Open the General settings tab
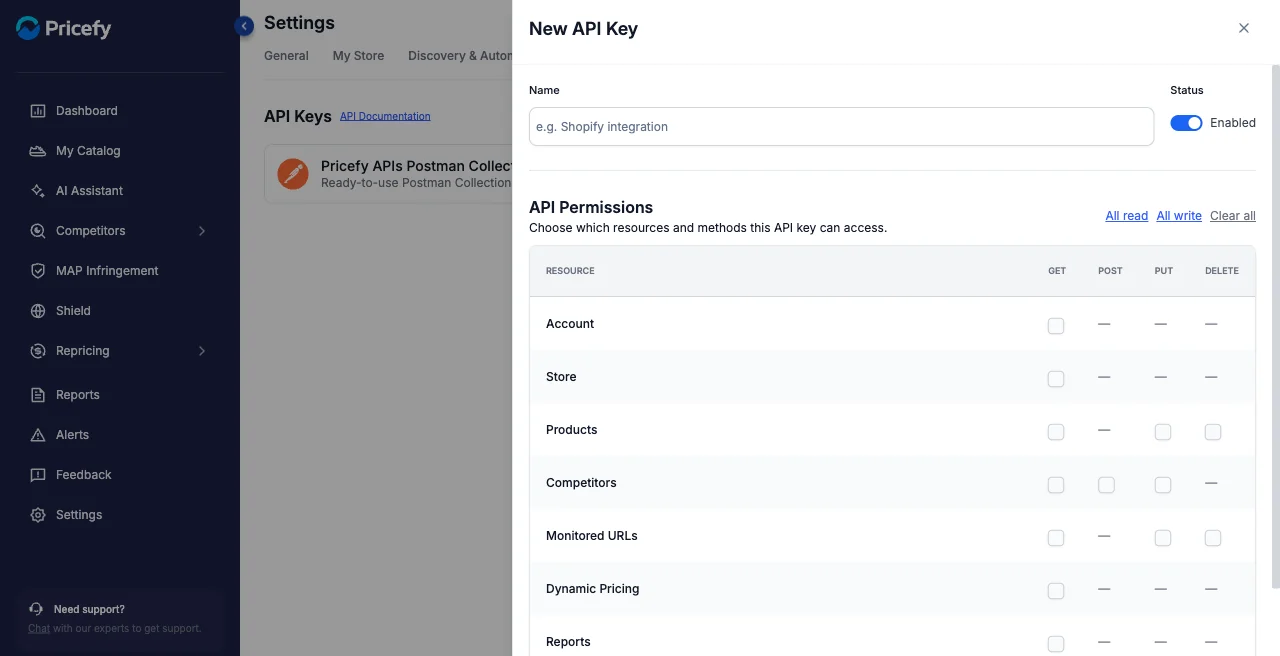 tap(286, 56)
